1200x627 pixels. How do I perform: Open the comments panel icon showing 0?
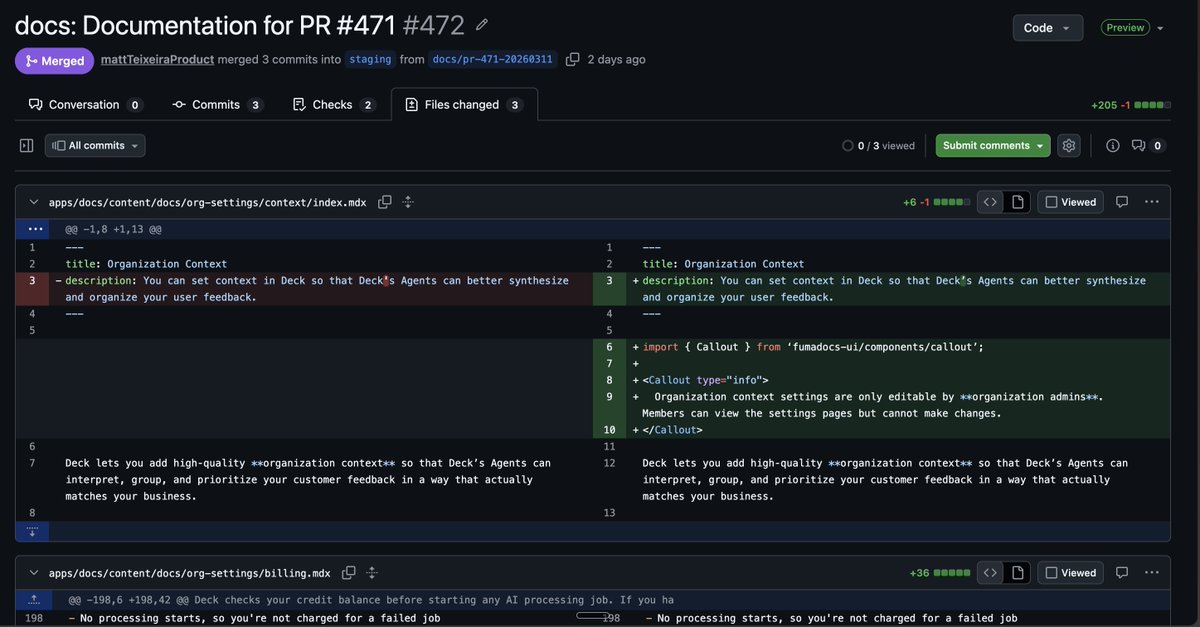click(x=1147, y=146)
